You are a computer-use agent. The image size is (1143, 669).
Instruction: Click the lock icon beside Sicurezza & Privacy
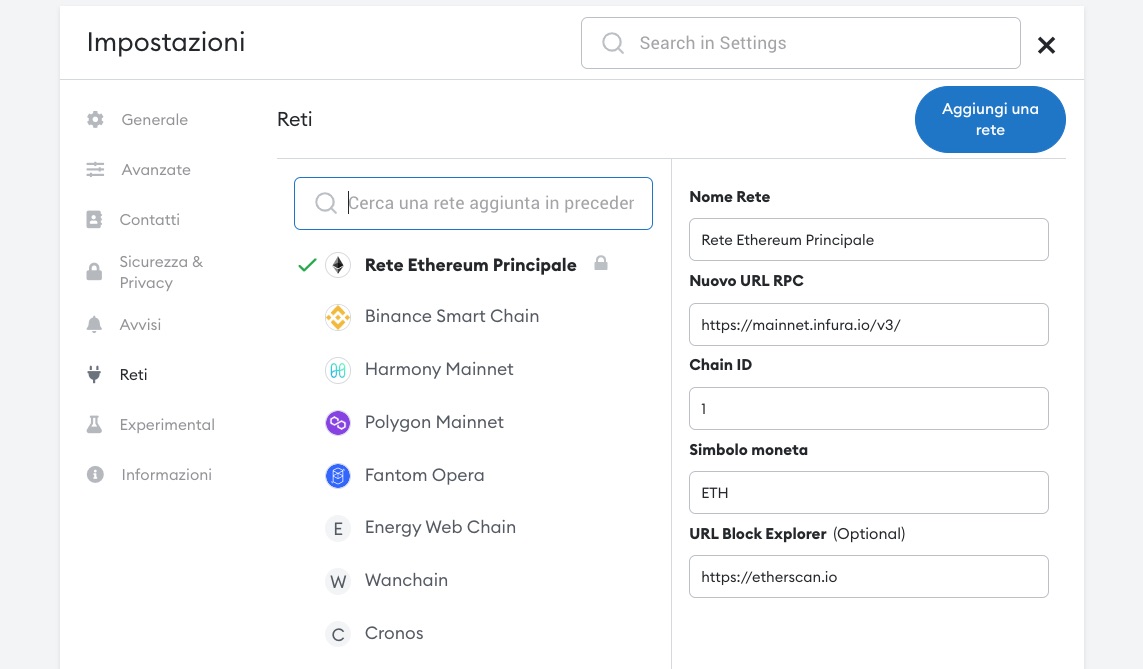(x=94, y=272)
